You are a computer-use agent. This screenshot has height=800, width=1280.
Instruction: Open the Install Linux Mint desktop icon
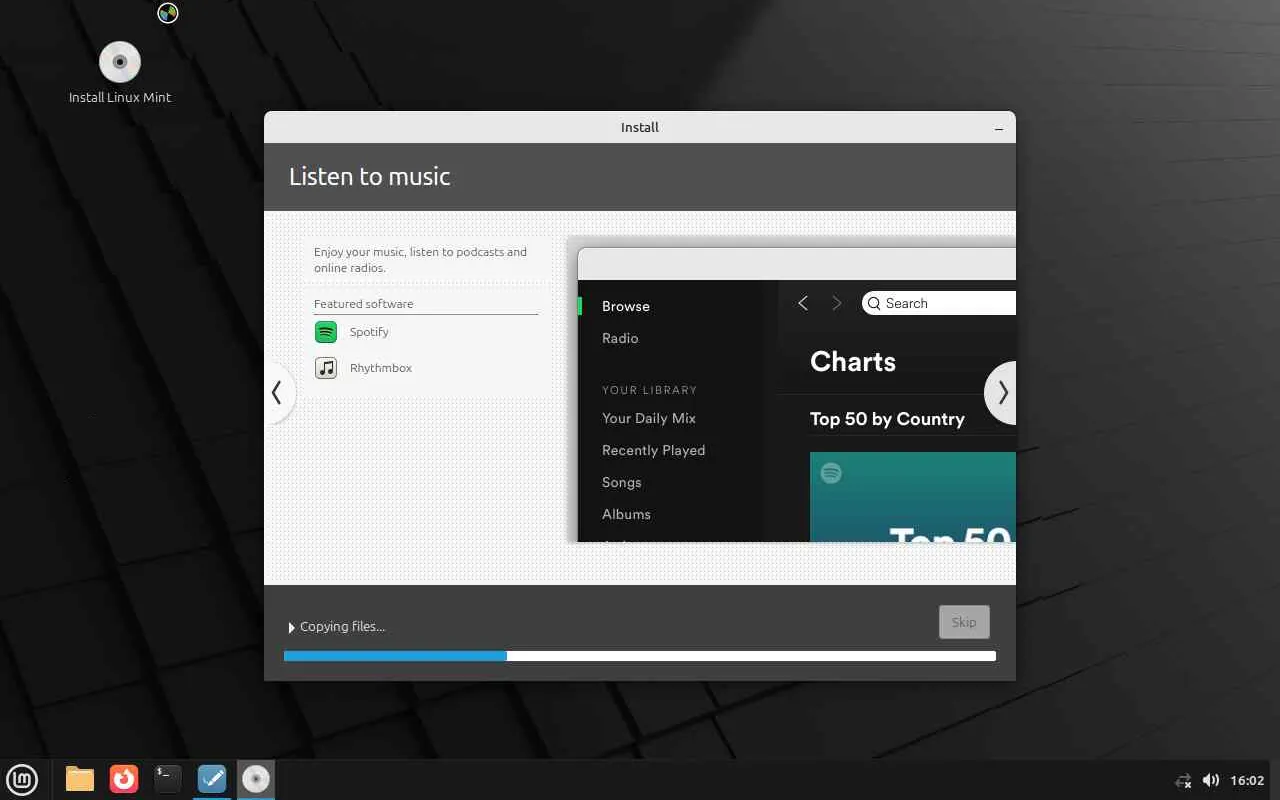[x=120, y=72]
